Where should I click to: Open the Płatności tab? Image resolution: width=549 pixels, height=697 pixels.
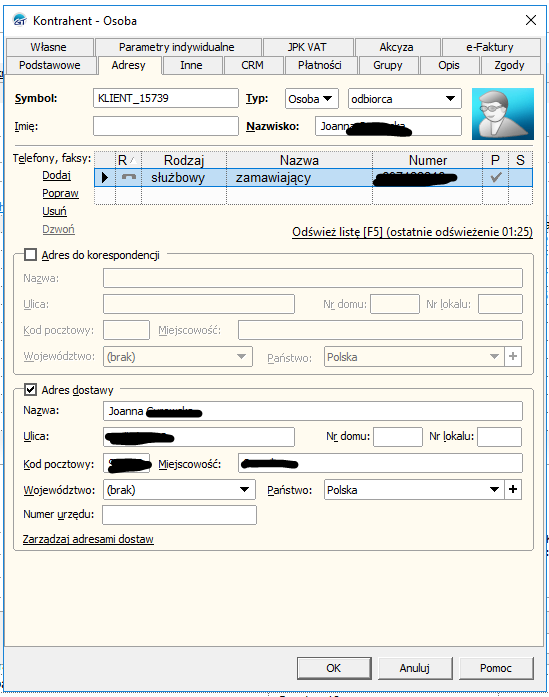(x=320, y=65)
